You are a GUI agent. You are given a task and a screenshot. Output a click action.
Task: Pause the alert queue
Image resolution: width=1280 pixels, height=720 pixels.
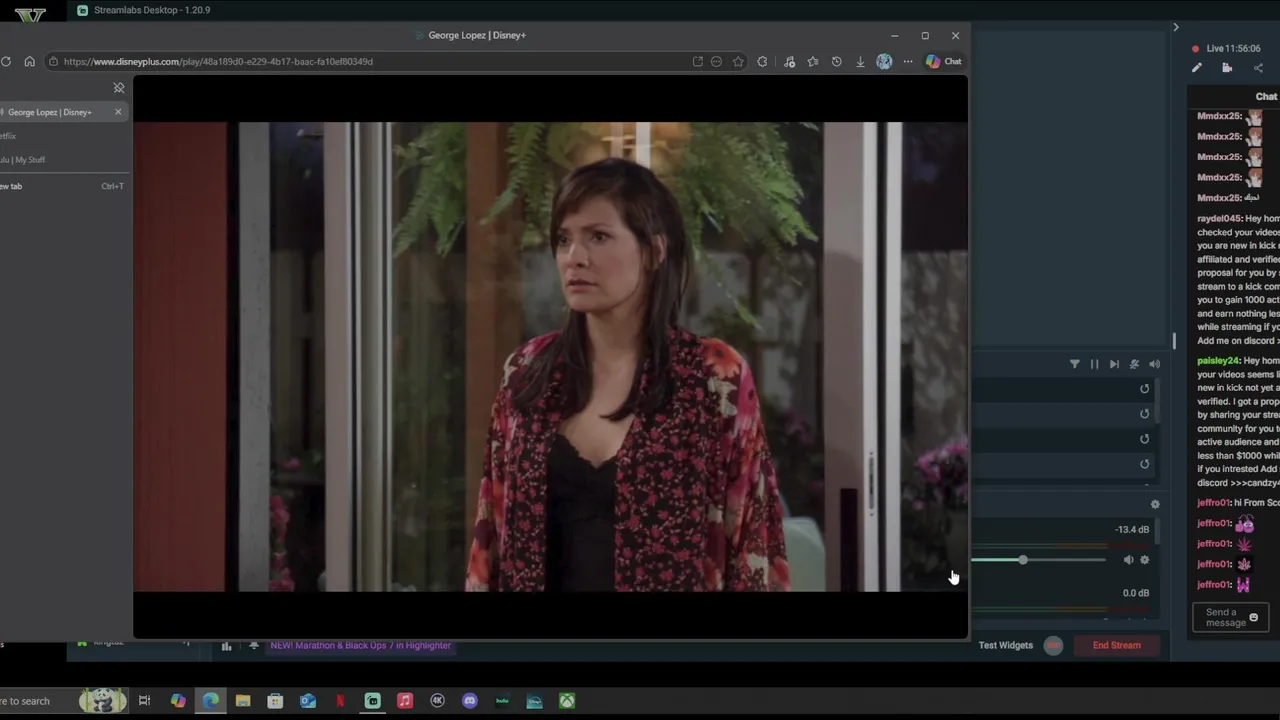pos(1094,364)
